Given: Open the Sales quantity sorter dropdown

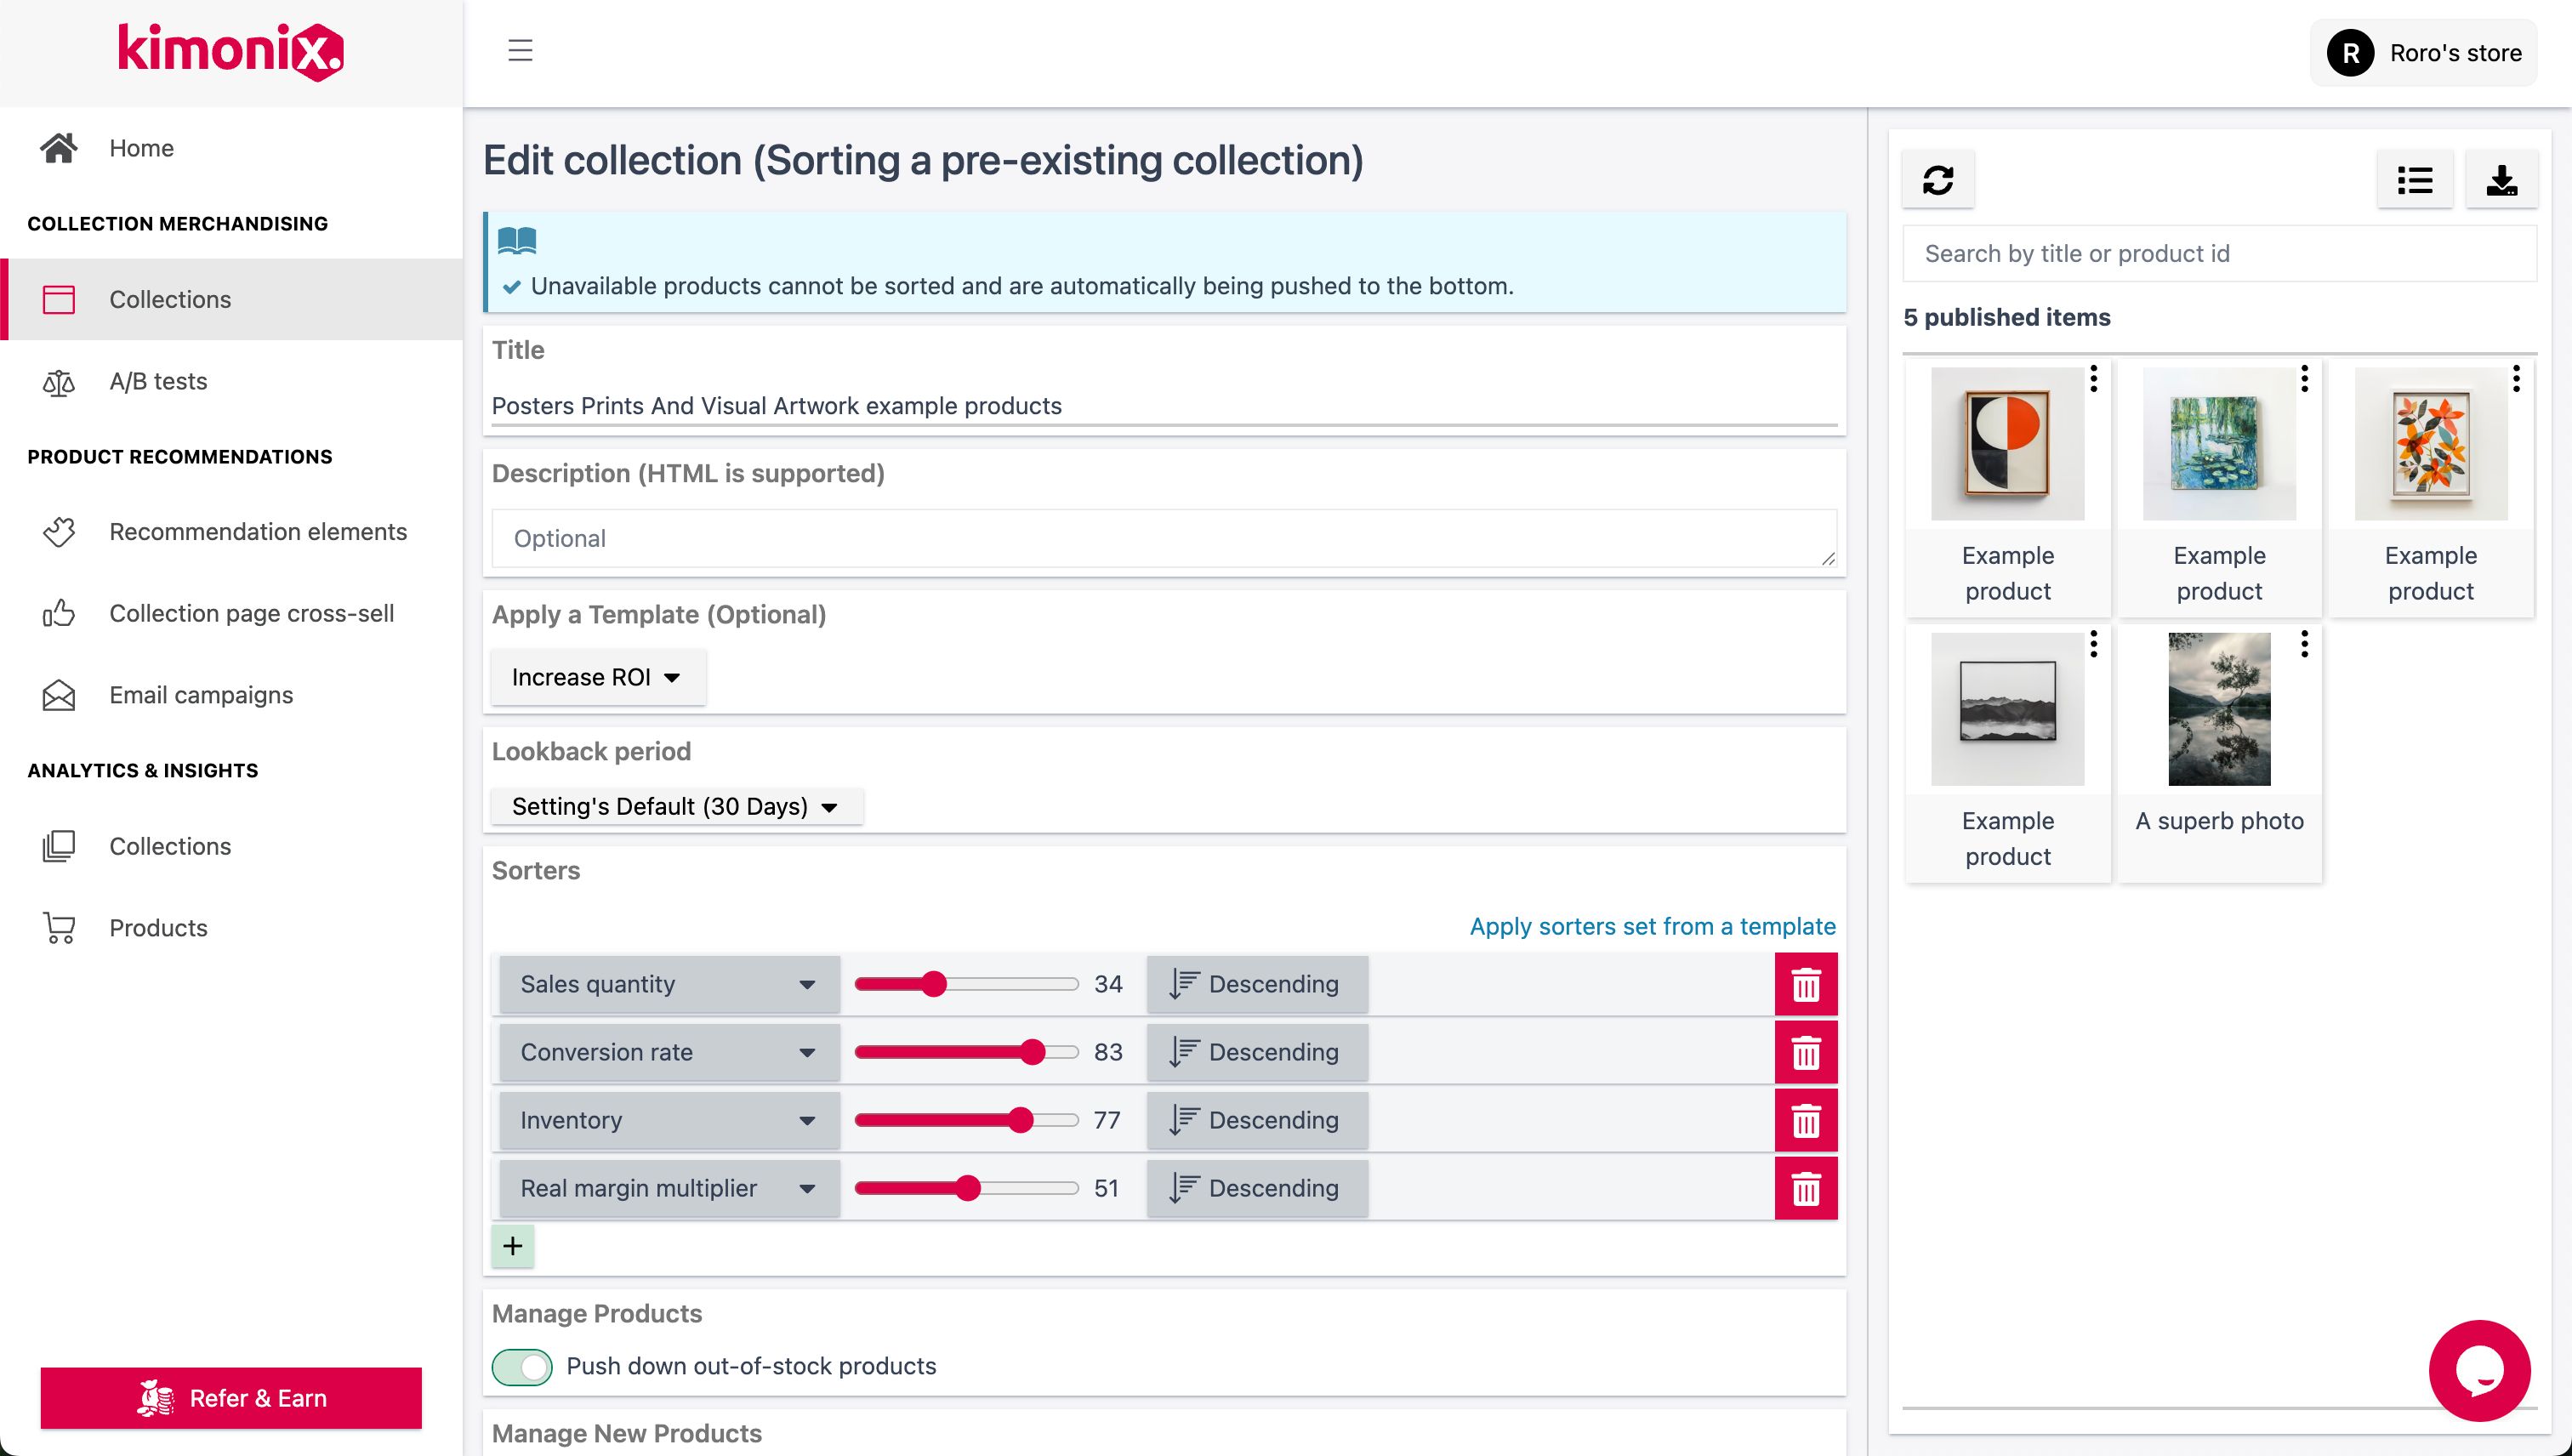Looking at the screenshot, I should point(668,985).
